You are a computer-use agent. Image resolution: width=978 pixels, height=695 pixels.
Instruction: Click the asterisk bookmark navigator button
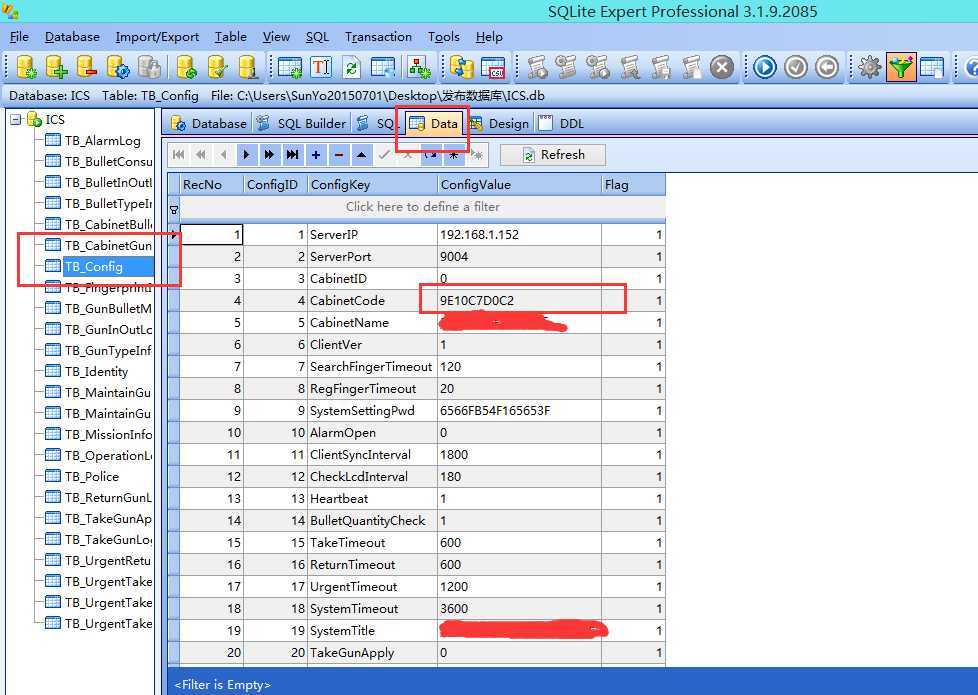[x=453, y=155]
